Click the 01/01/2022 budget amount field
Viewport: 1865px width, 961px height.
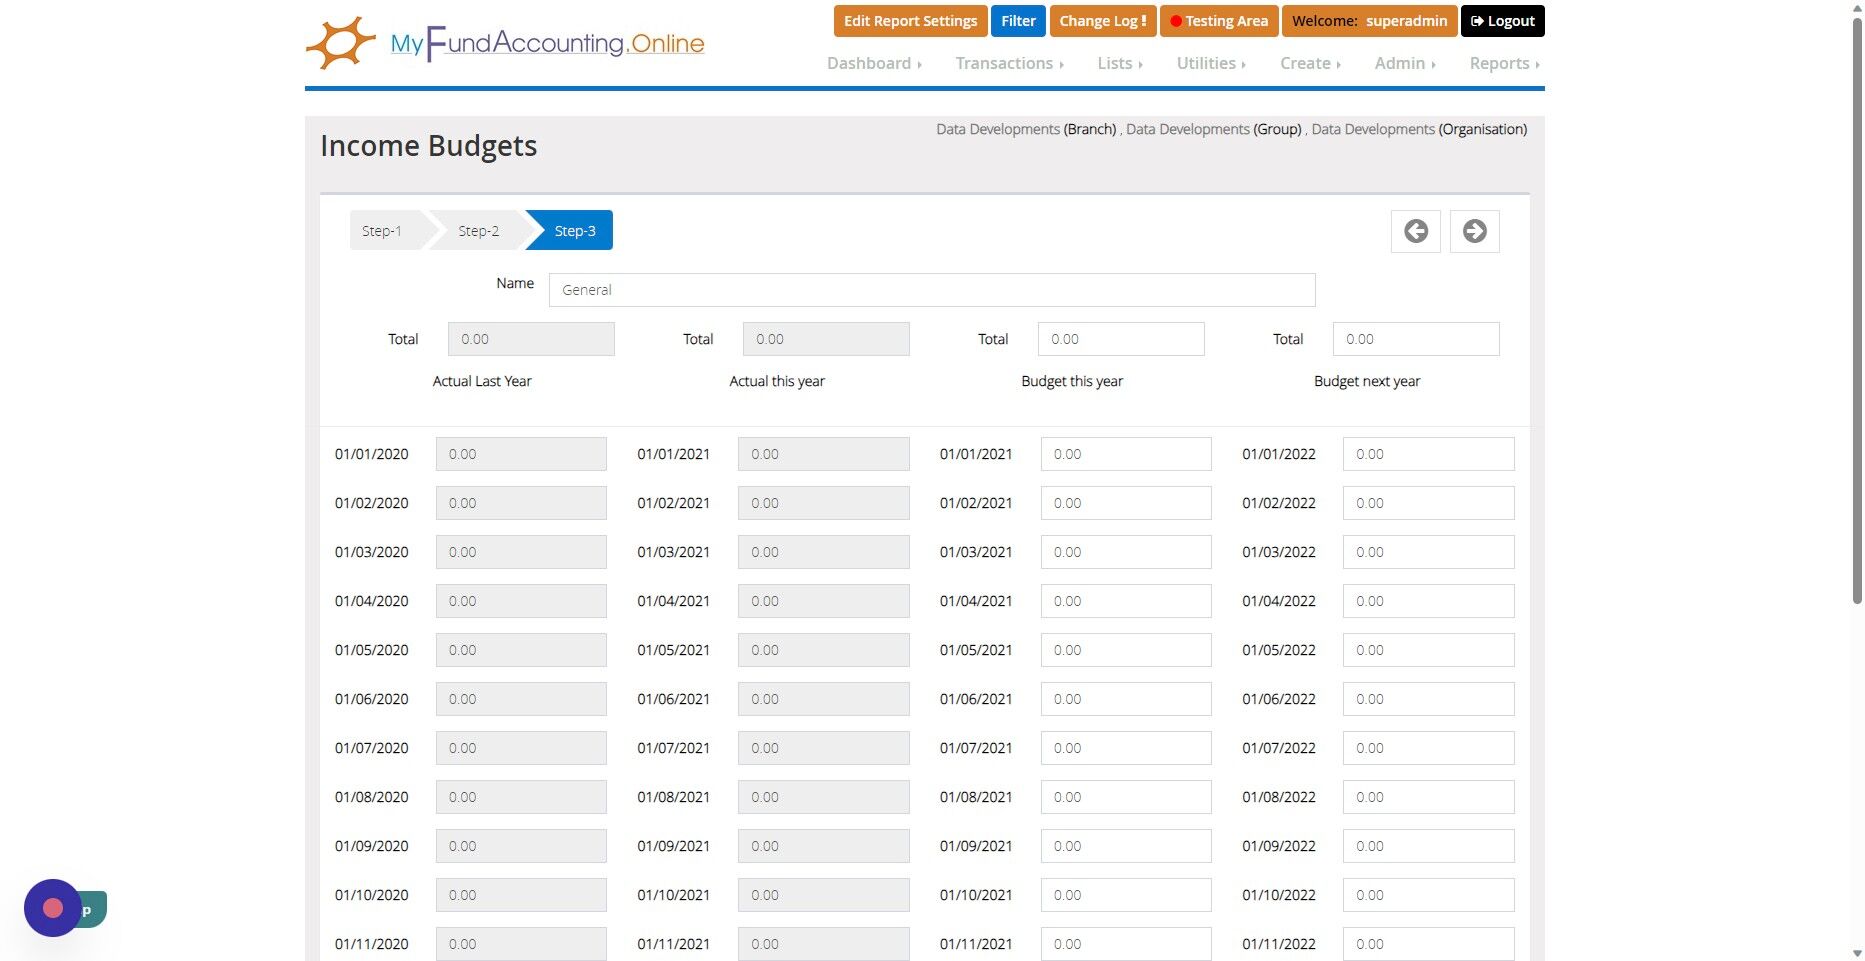[x=1428, y=454]
